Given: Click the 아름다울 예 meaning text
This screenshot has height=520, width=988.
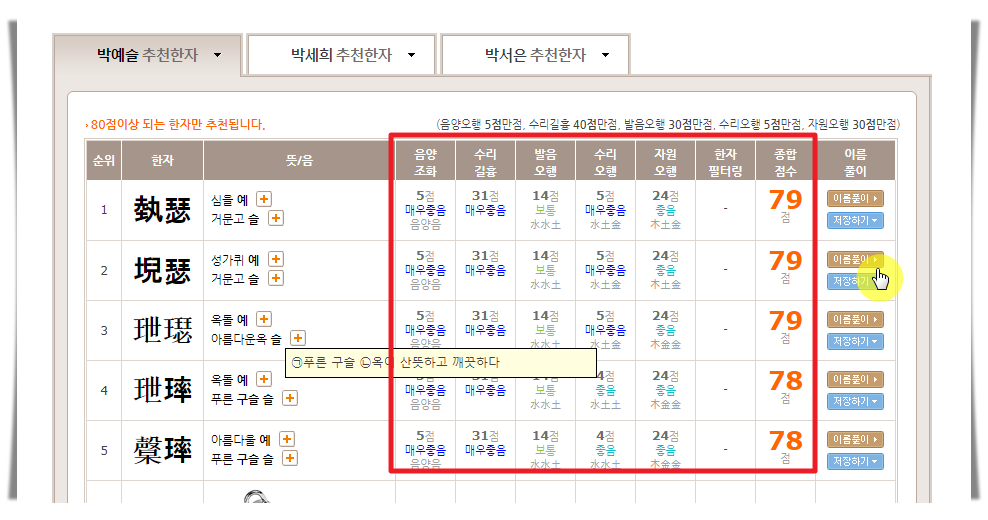Looking at the screenshot, I should click(x=241, y=440).
